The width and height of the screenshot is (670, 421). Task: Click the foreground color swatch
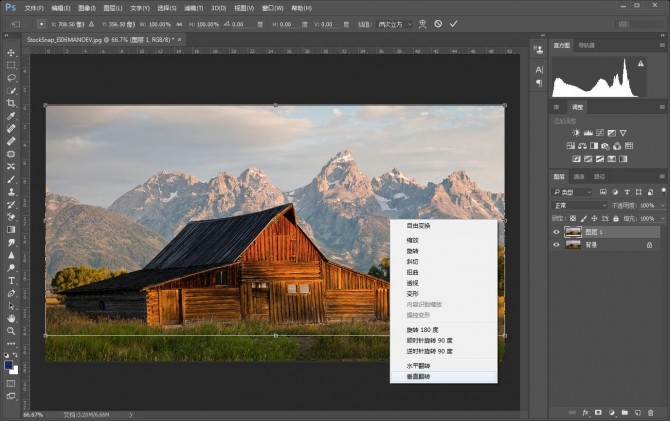click(8, 365)
